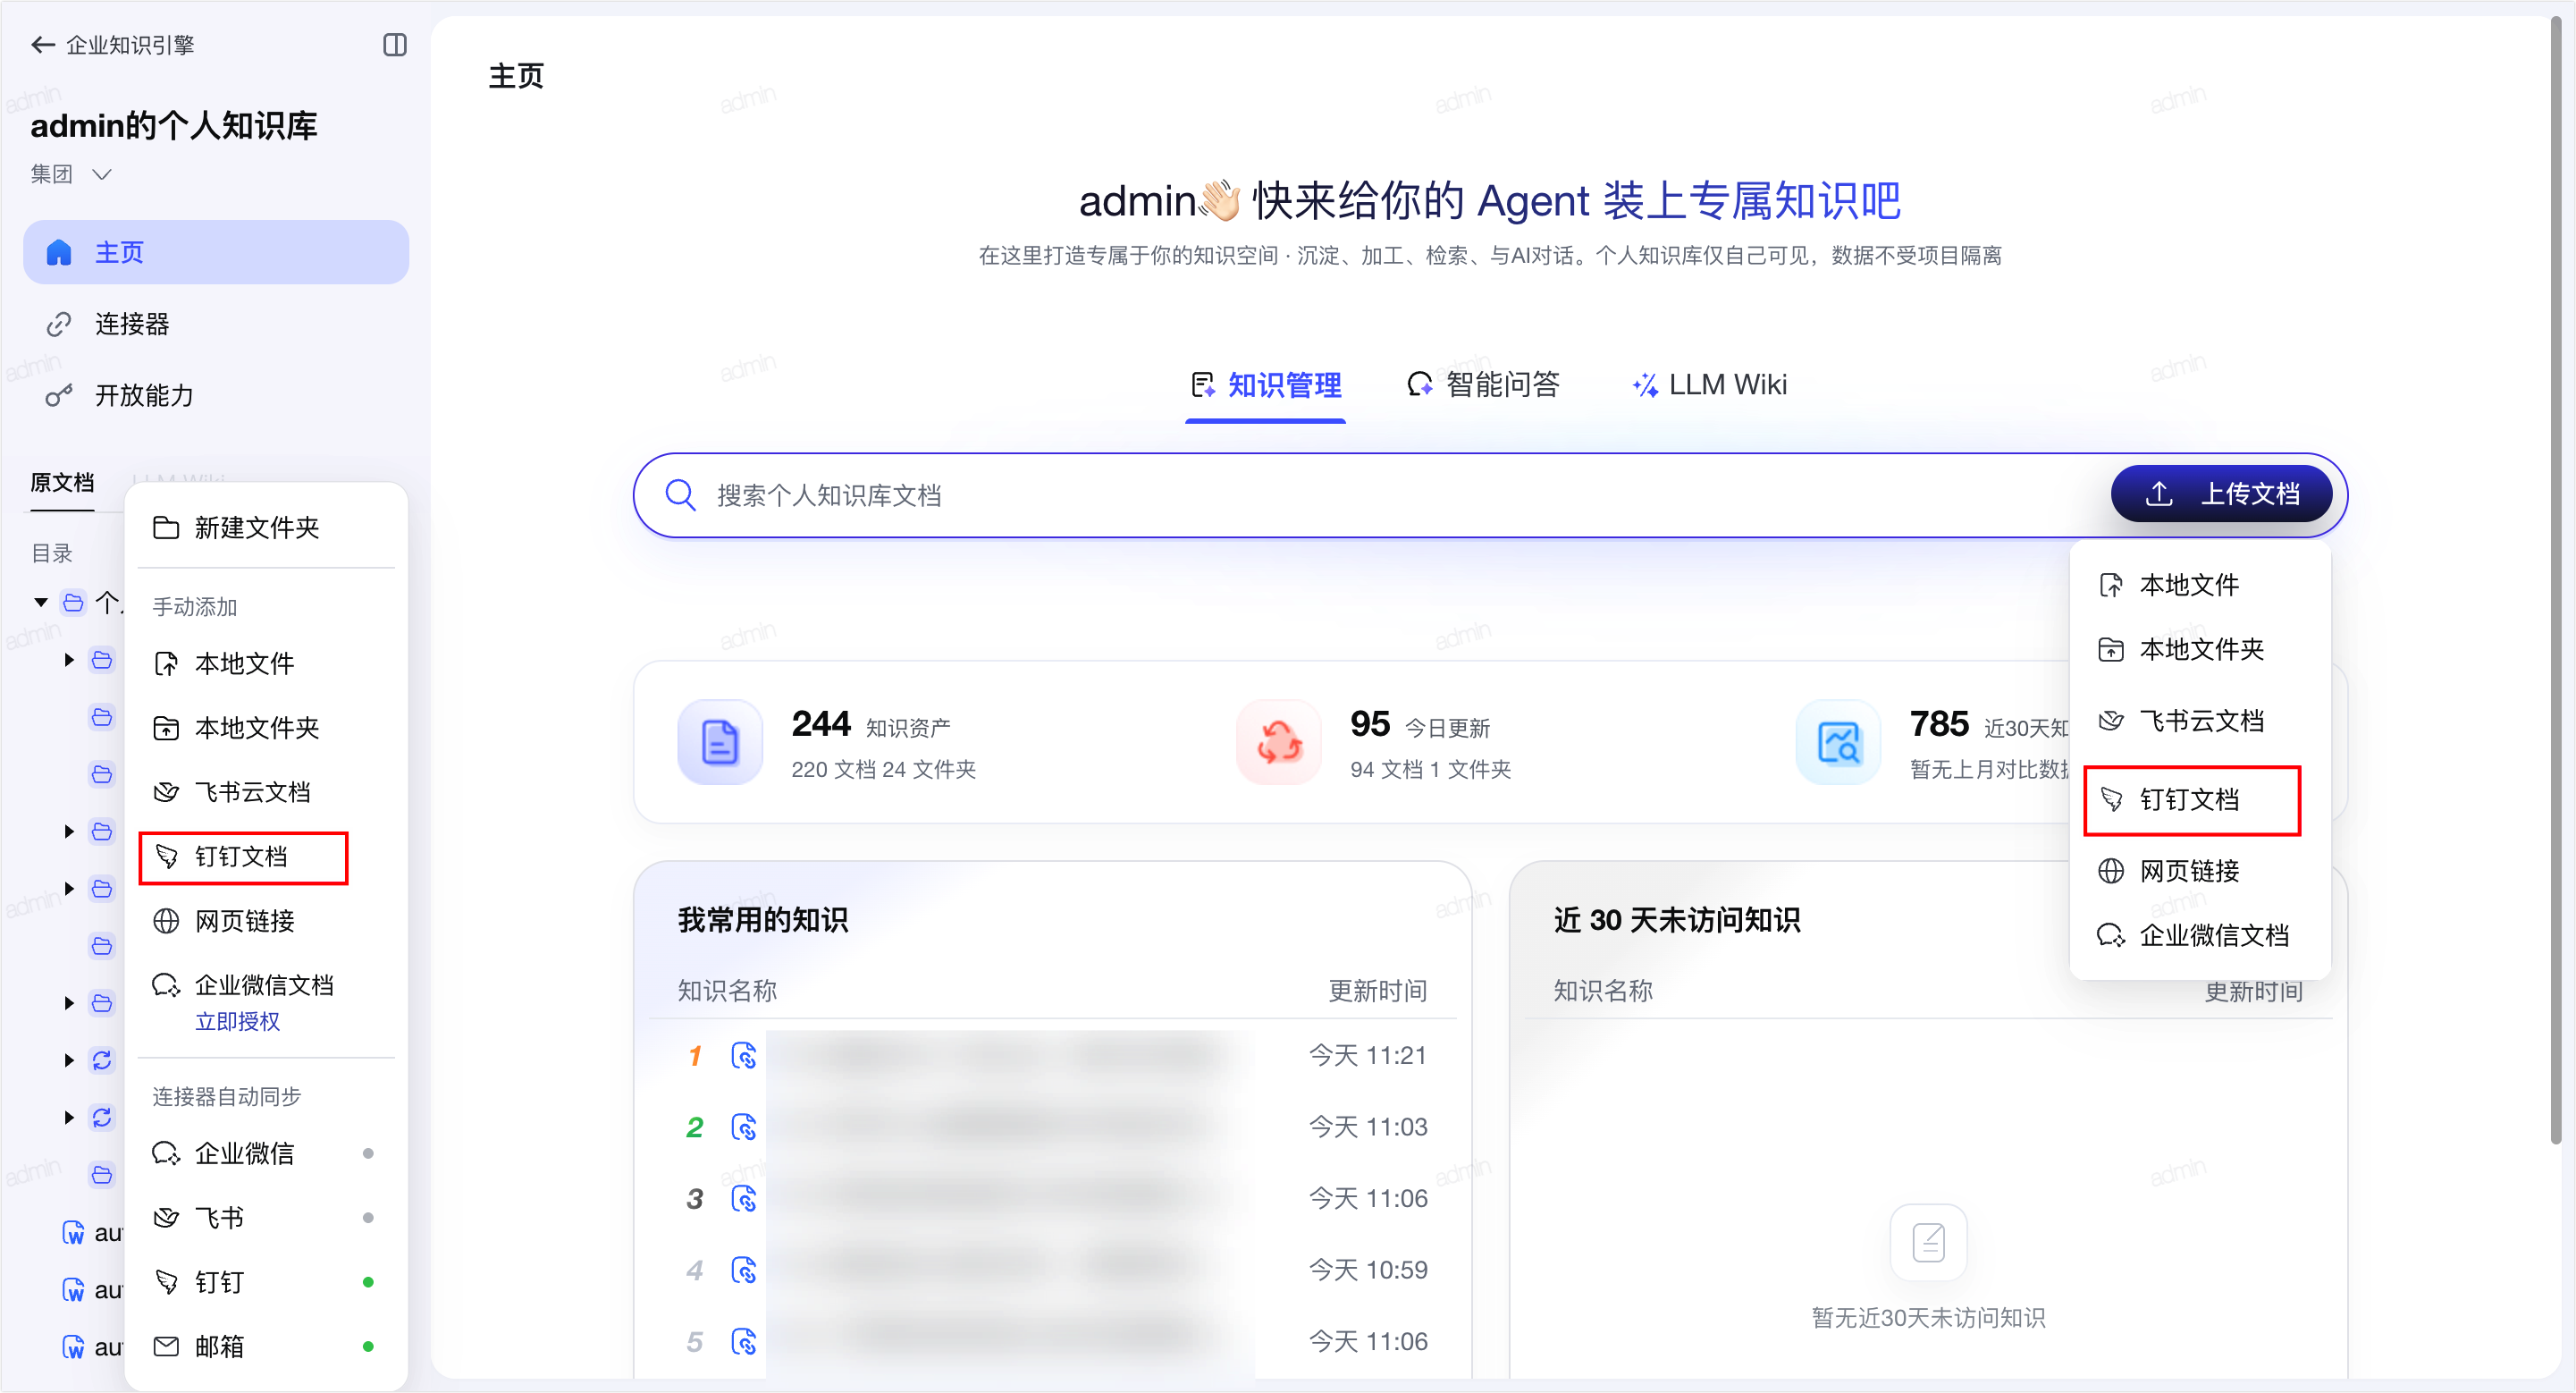The width and height of the screenshot is (2576, 1393).
Task: Select 本地文件 in the sidebar add menu
Action: point(266,664)
